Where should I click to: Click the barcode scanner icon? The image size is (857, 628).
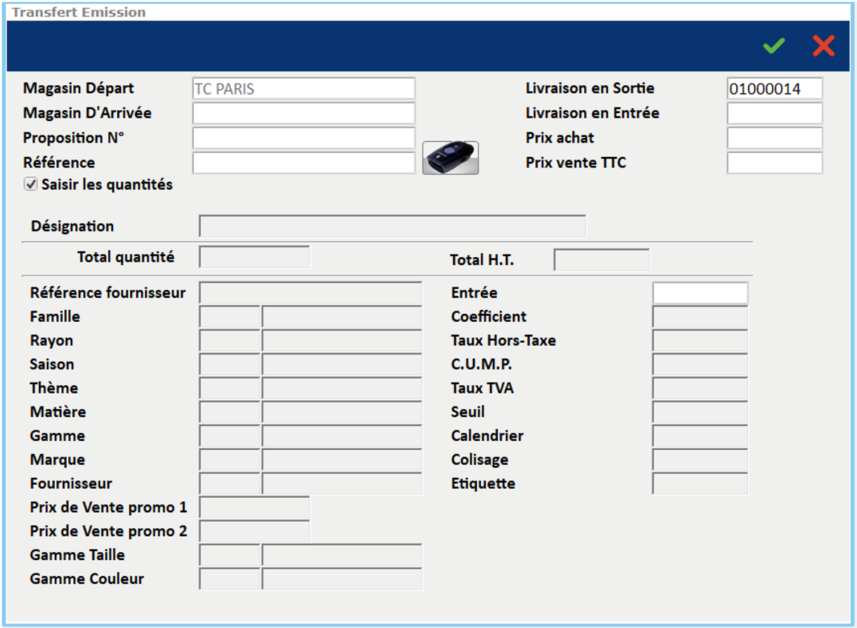click(450, 158)
